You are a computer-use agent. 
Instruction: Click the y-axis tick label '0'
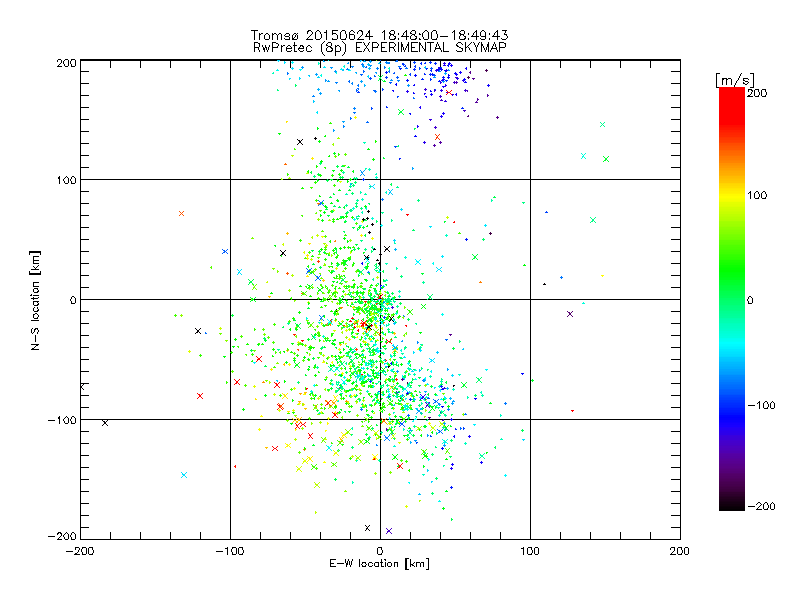(x=73, y=300)
